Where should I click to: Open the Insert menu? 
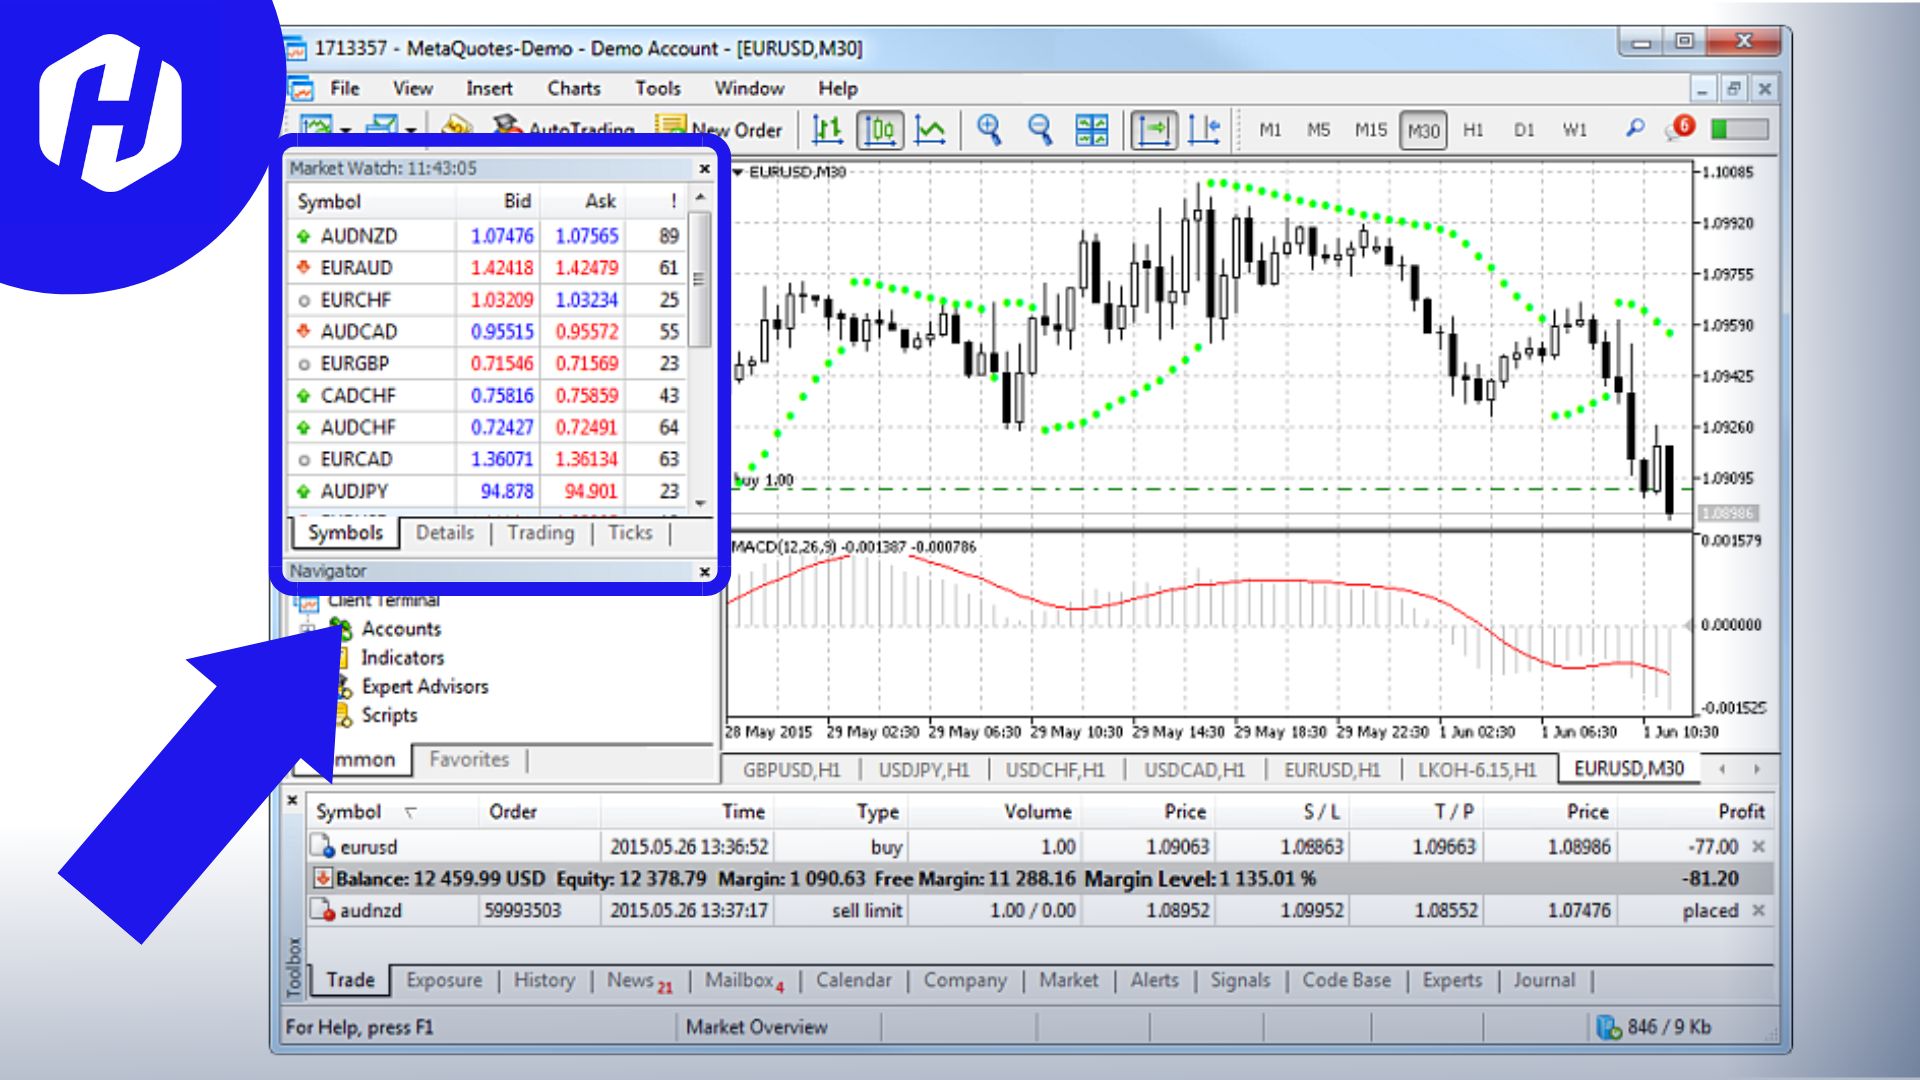(x=489, y=88)
